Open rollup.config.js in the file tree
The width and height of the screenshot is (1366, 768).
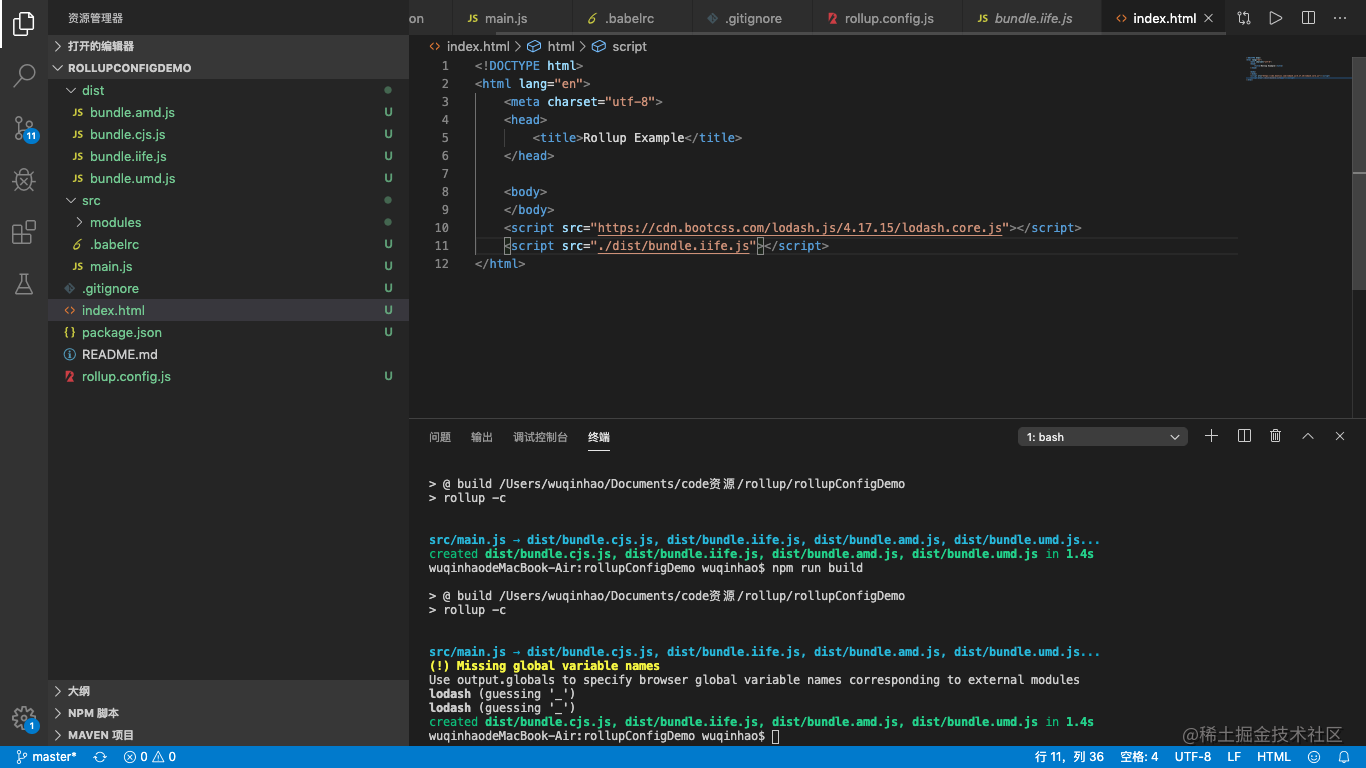click(x=228, y=376)
